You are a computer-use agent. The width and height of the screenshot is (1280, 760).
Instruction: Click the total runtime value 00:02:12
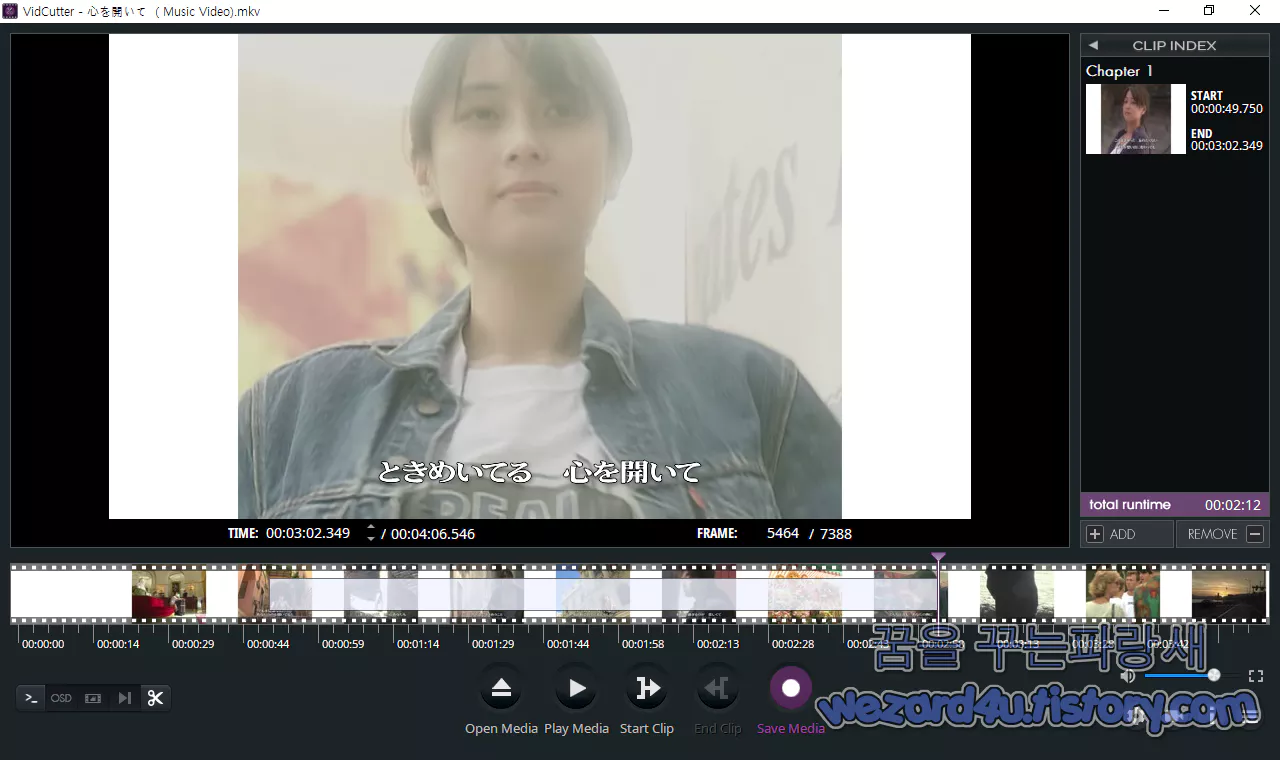tap(1233, 505)
